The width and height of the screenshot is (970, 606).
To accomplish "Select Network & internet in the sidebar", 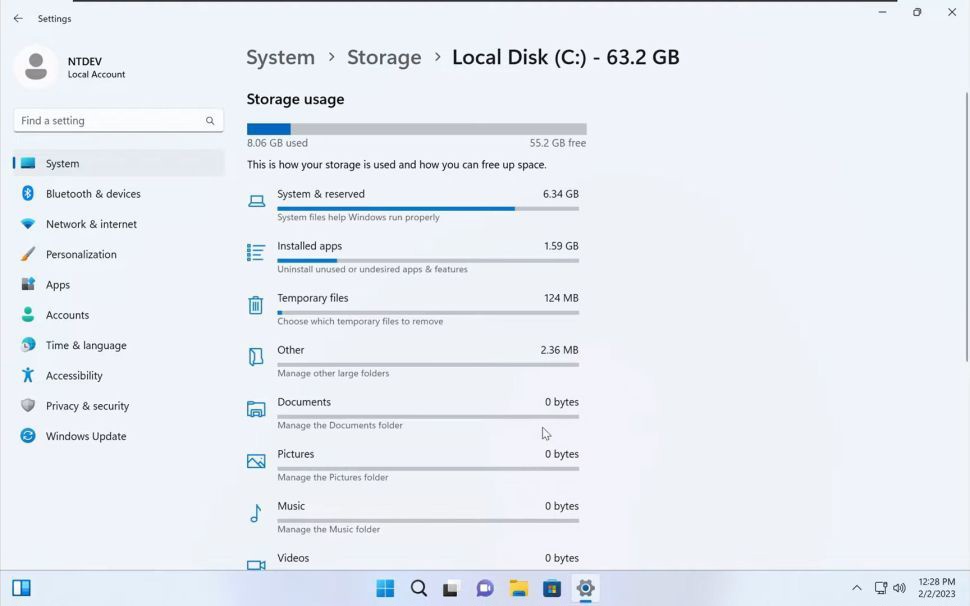I will [x=92, y=224].
